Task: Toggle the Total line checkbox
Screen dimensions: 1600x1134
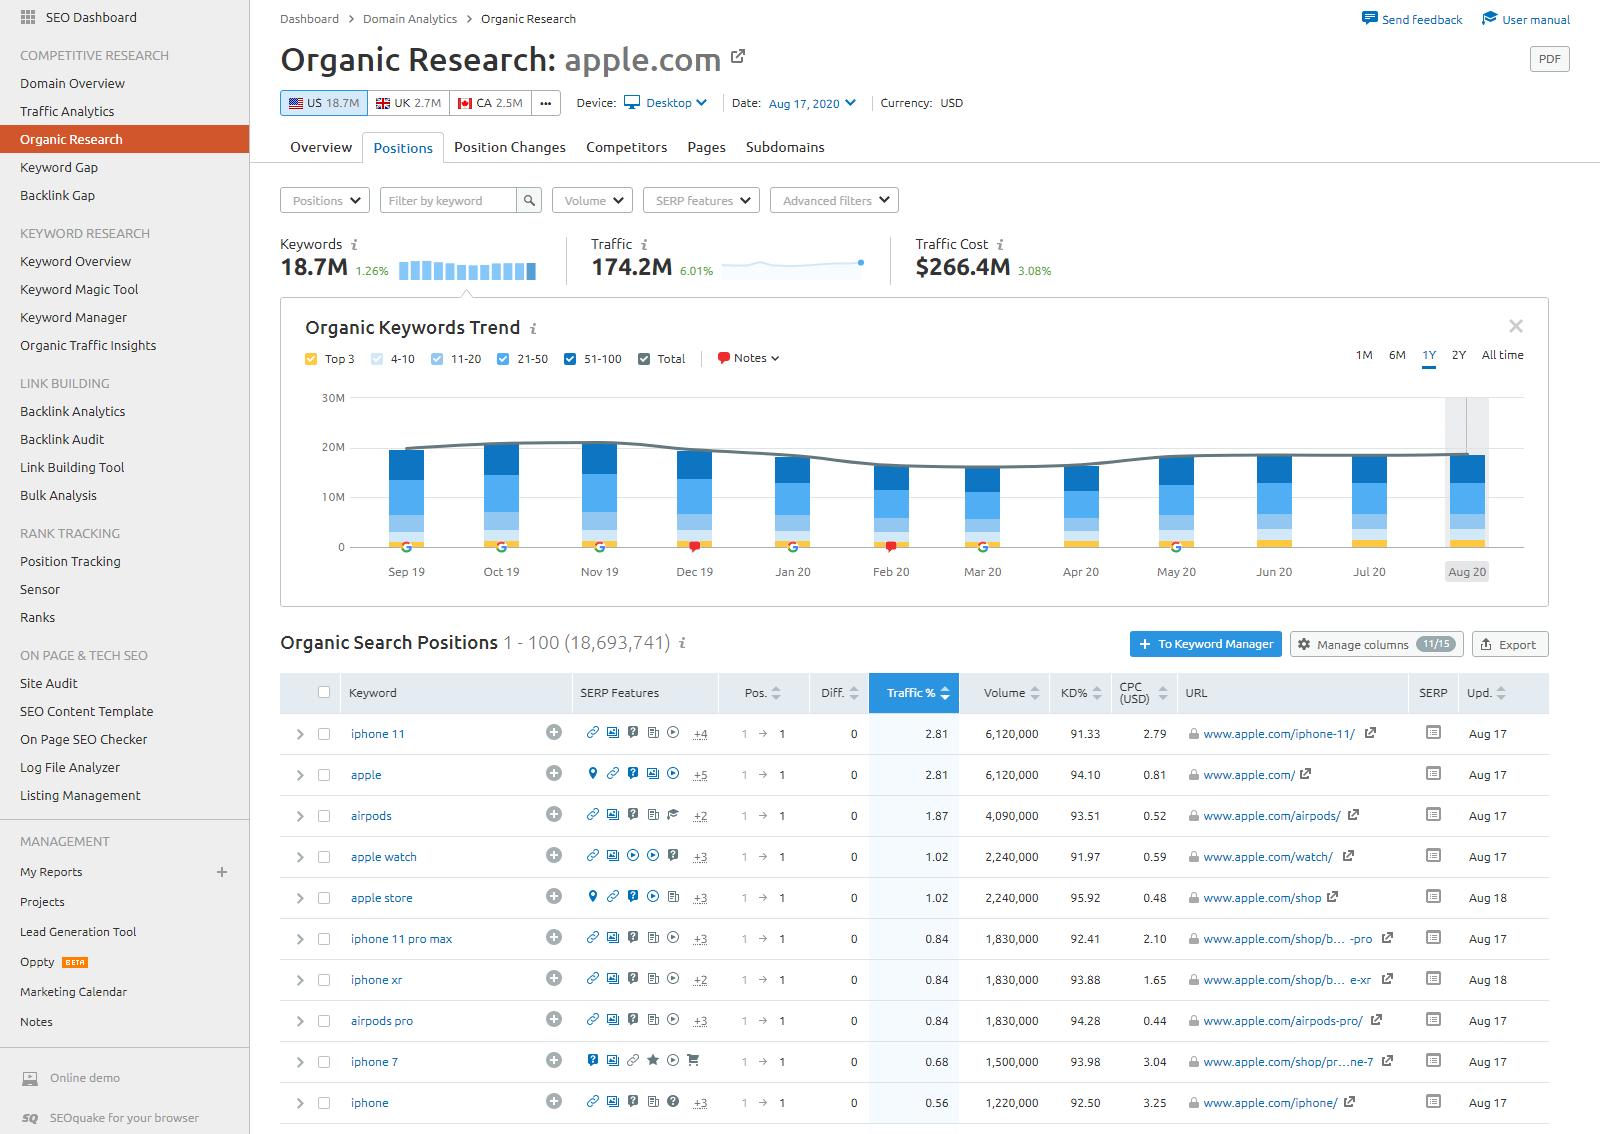Action: pyautogui.click(x=644, y=359)
